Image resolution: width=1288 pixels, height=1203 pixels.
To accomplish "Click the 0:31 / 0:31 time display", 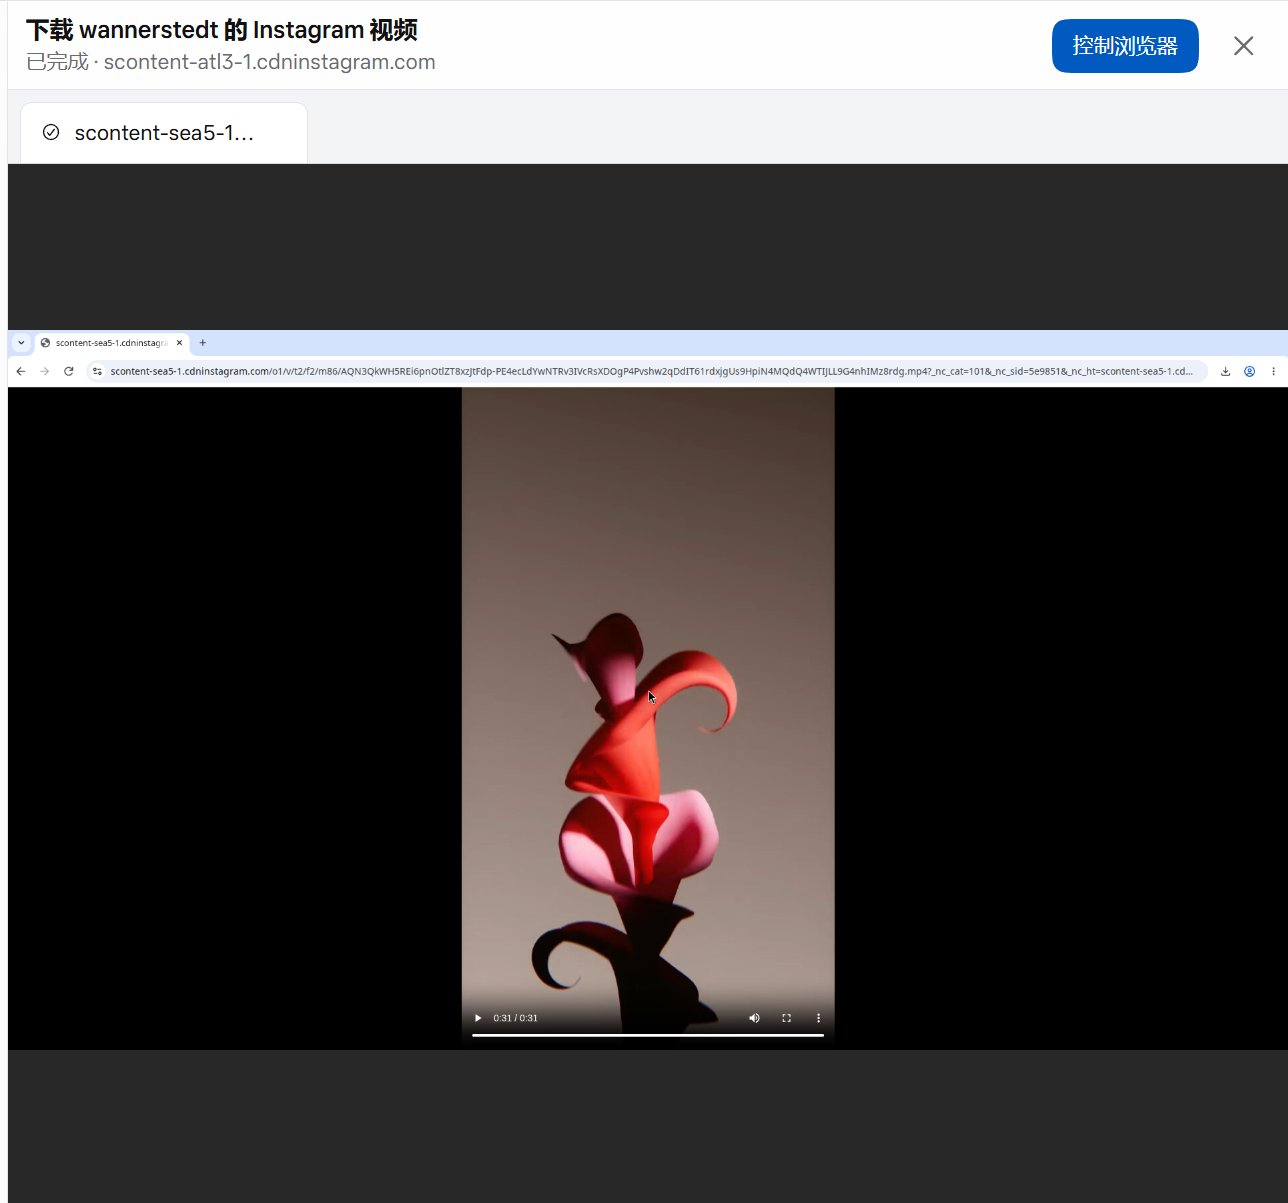I will (515, 1018).
